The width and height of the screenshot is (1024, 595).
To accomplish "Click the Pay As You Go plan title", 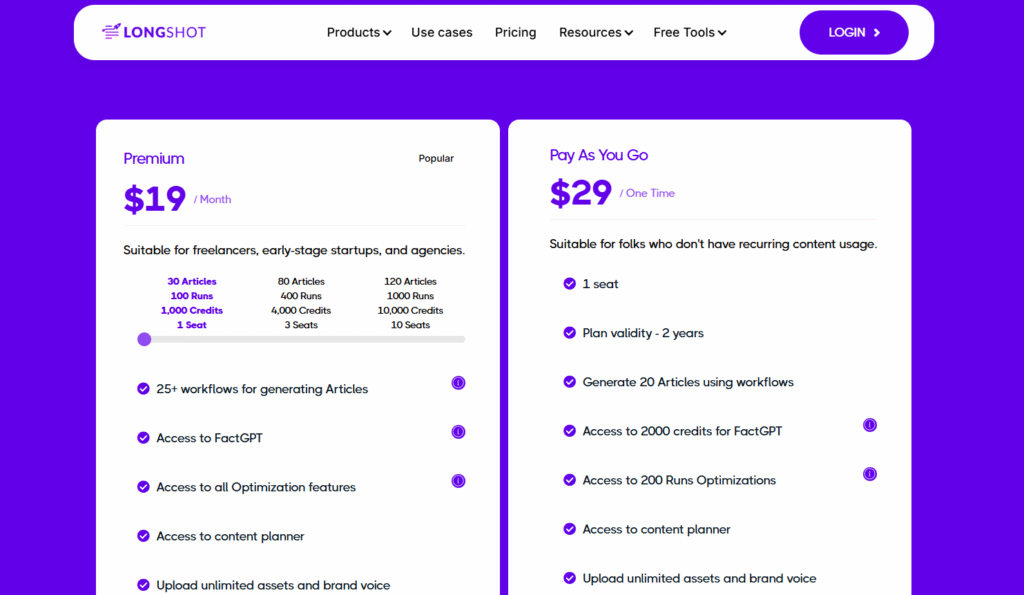I will (599, 155).
